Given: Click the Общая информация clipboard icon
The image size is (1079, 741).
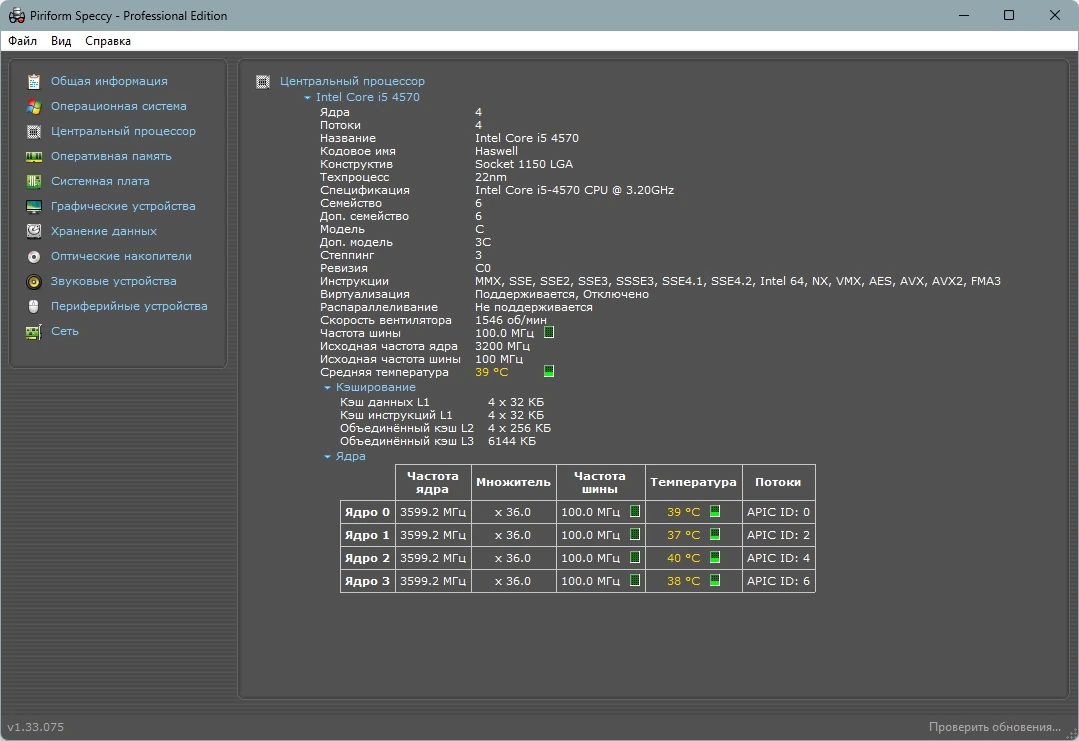Looking at the screenshot, I should click(34, 81).
